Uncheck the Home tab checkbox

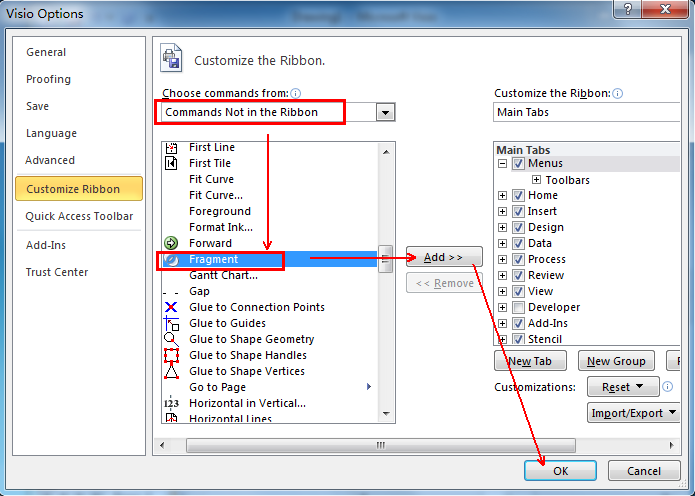click(518, 195)
